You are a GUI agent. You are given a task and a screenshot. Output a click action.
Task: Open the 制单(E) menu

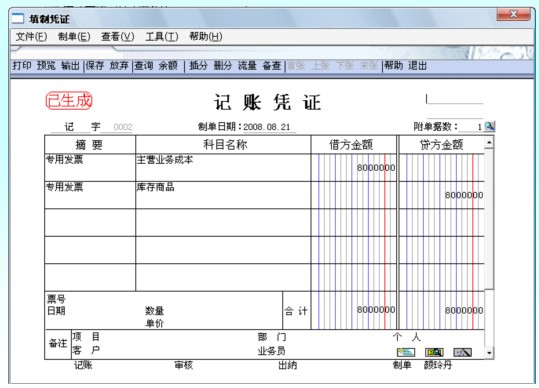[x=74, y=36]
